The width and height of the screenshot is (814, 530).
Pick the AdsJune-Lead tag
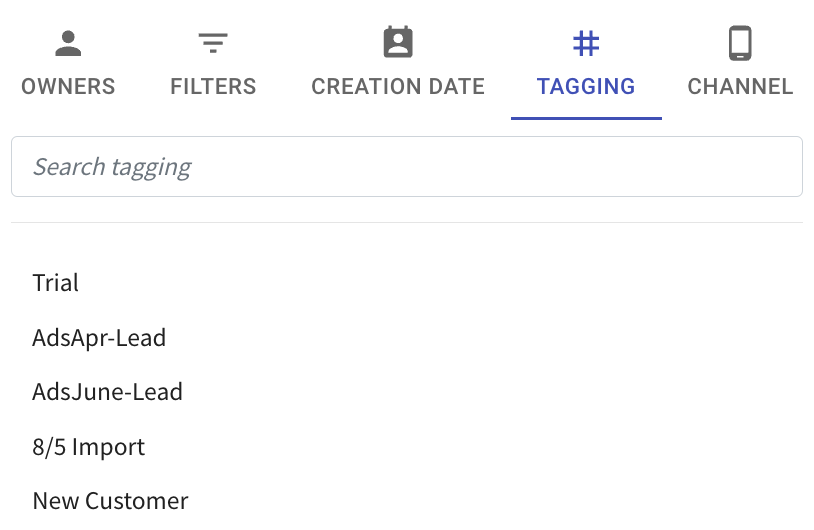tap(107, 392)
